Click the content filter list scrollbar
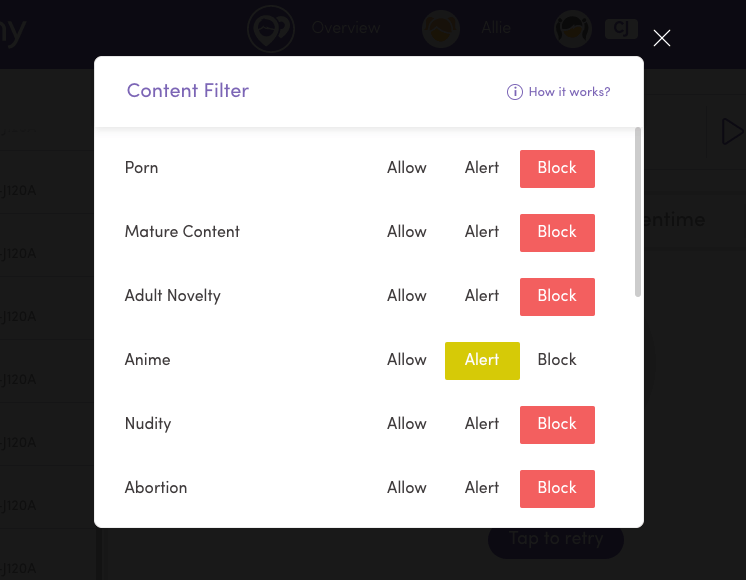This screenshot has height=580, width=746. [638, 212]
